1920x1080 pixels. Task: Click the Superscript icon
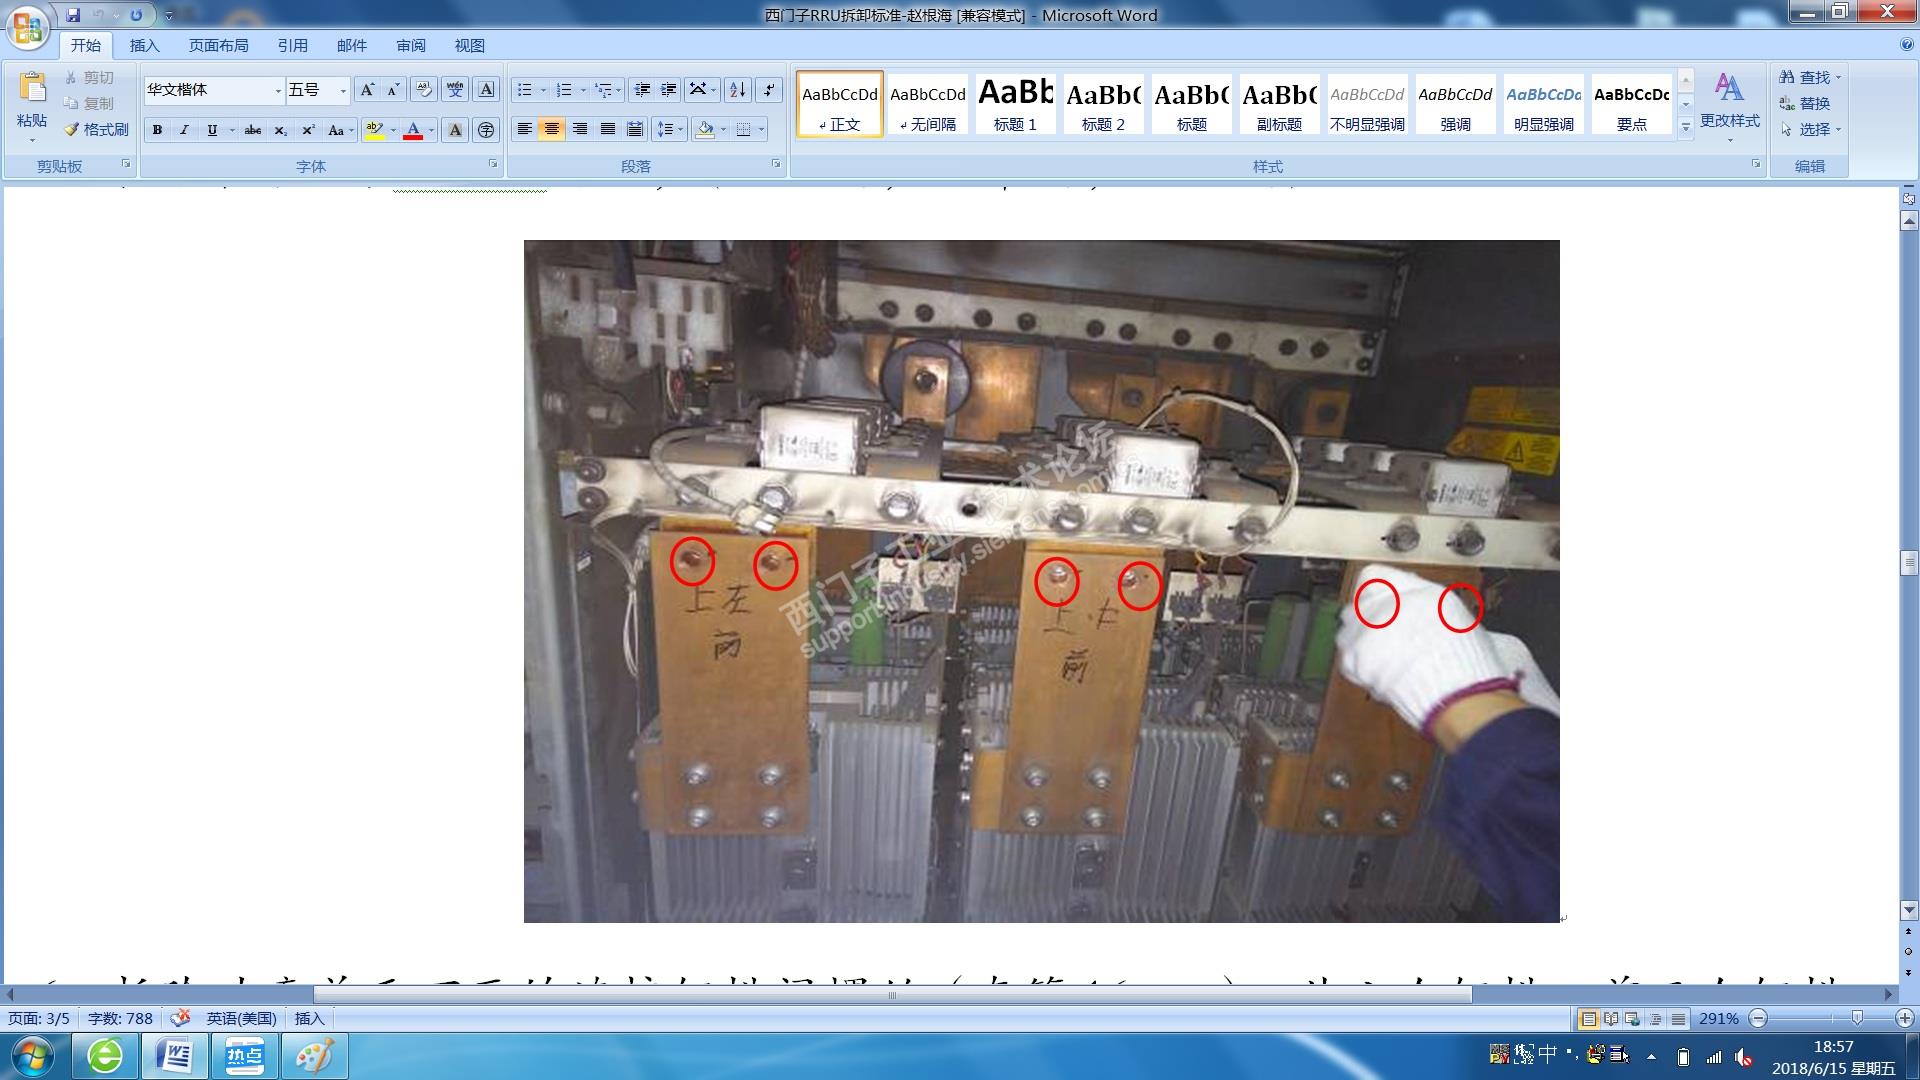click(x=308, y=130)
